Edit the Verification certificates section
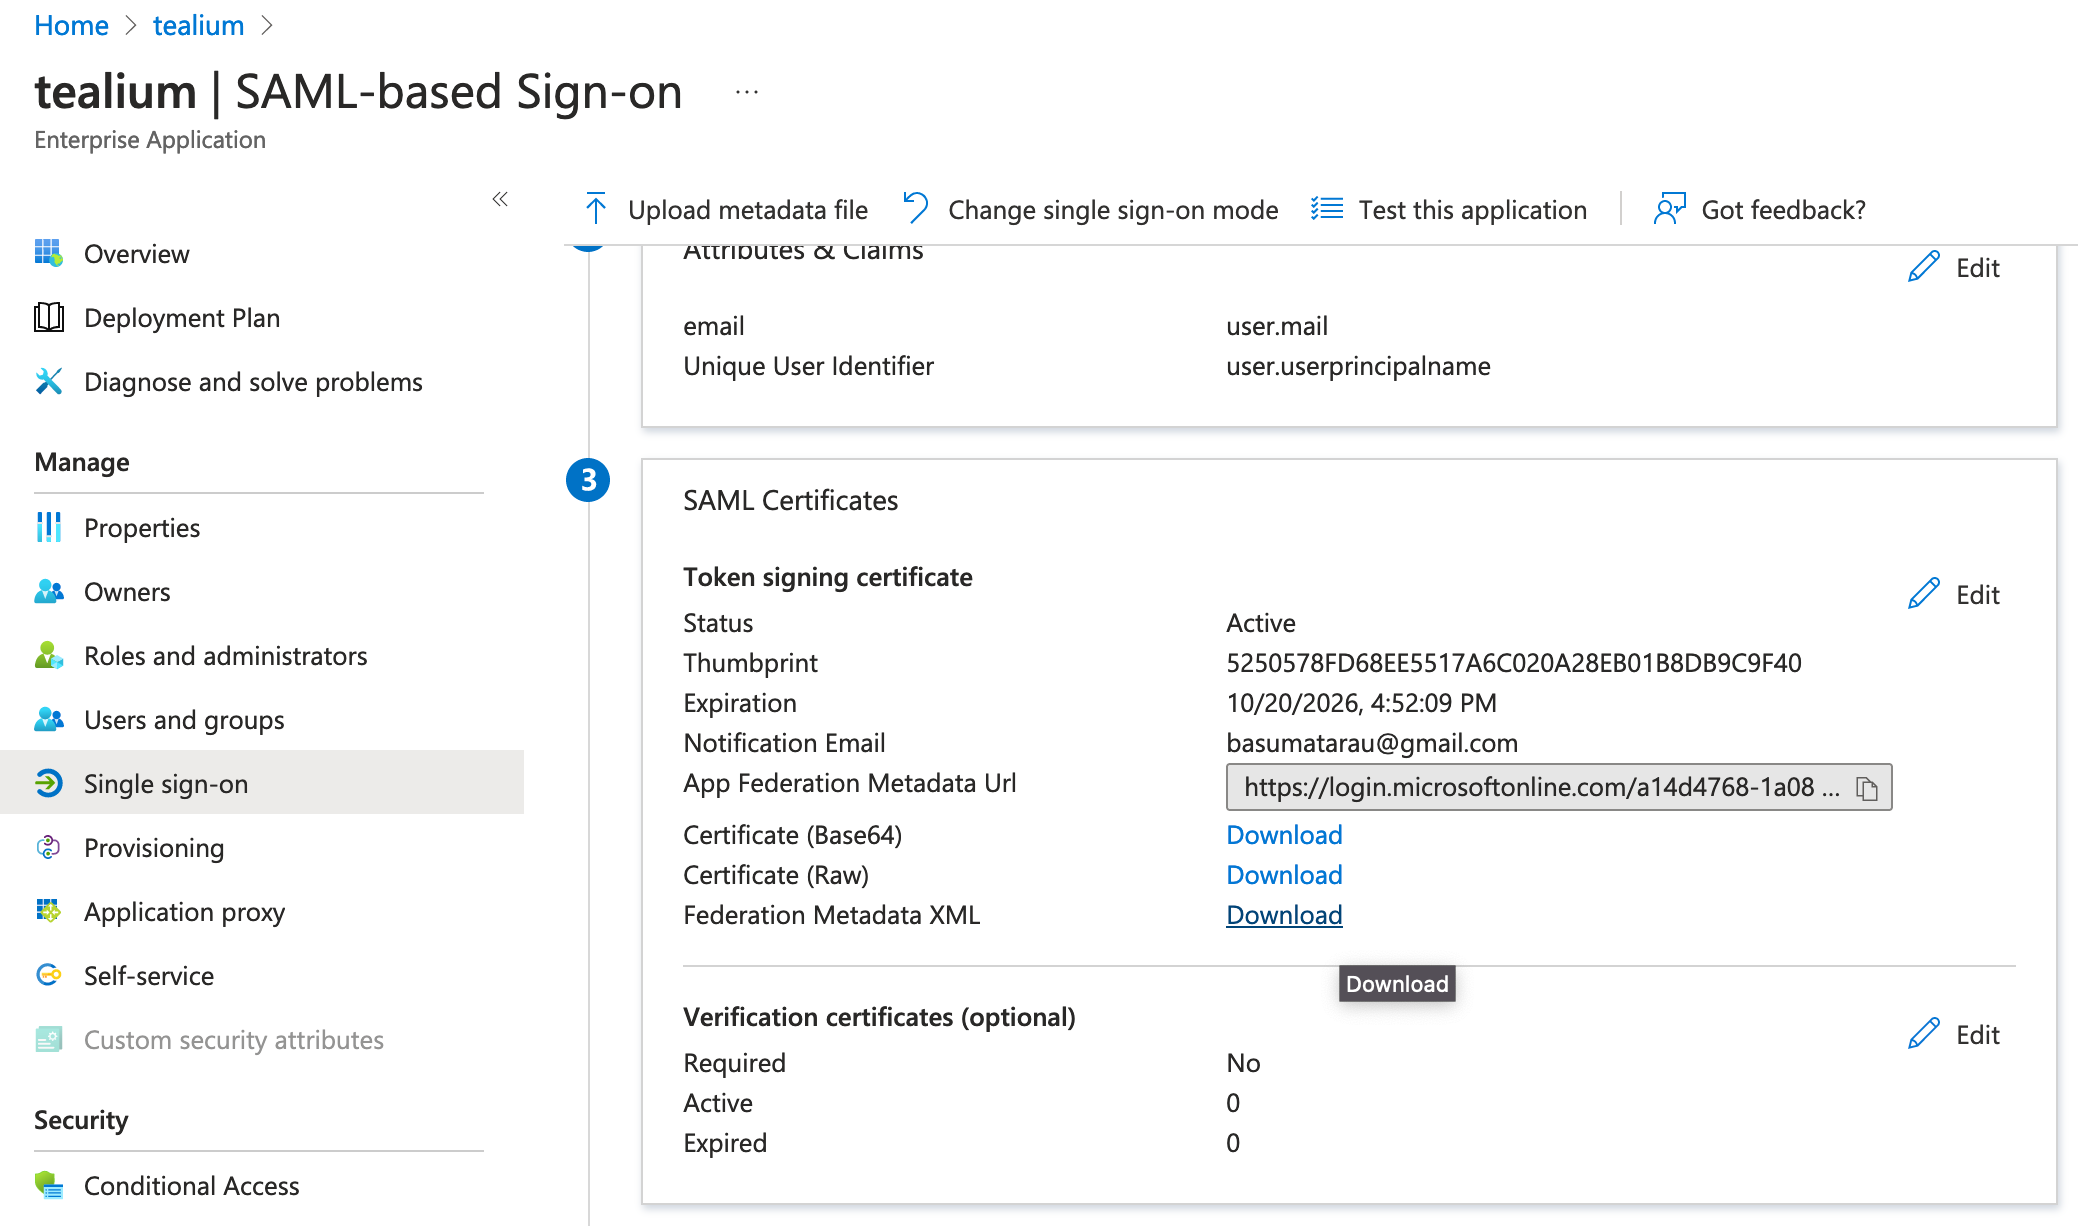2078x1226 pixels. point(1954,1035)
